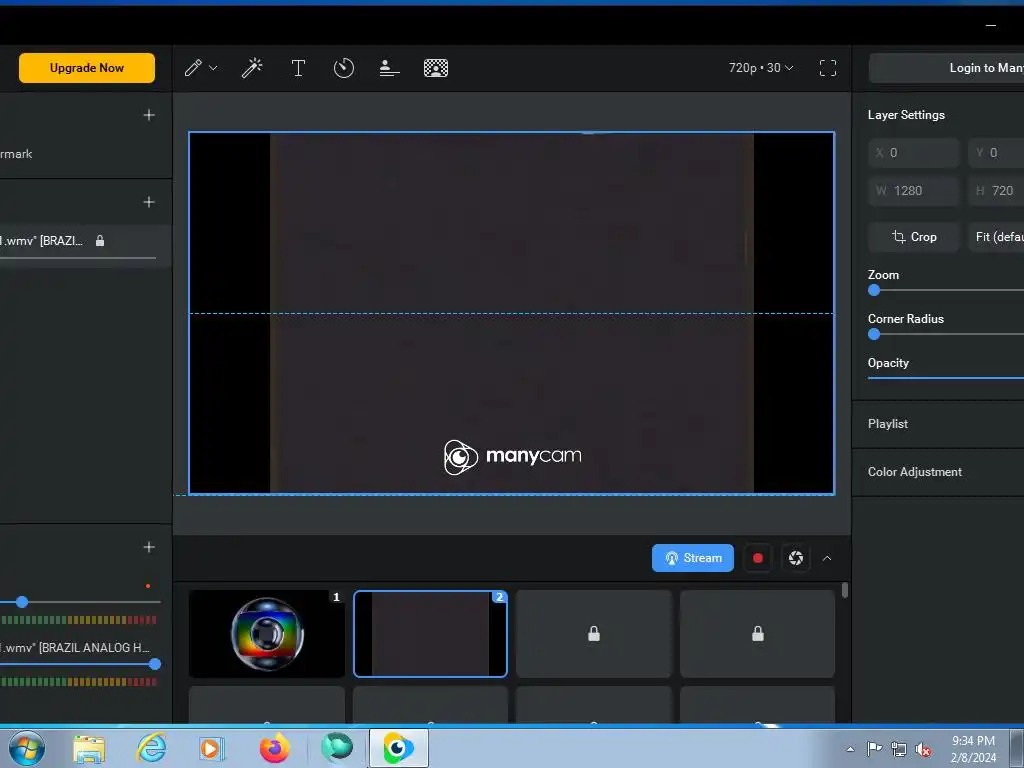Open the 720p • 30 resolution dropdown

761,68
